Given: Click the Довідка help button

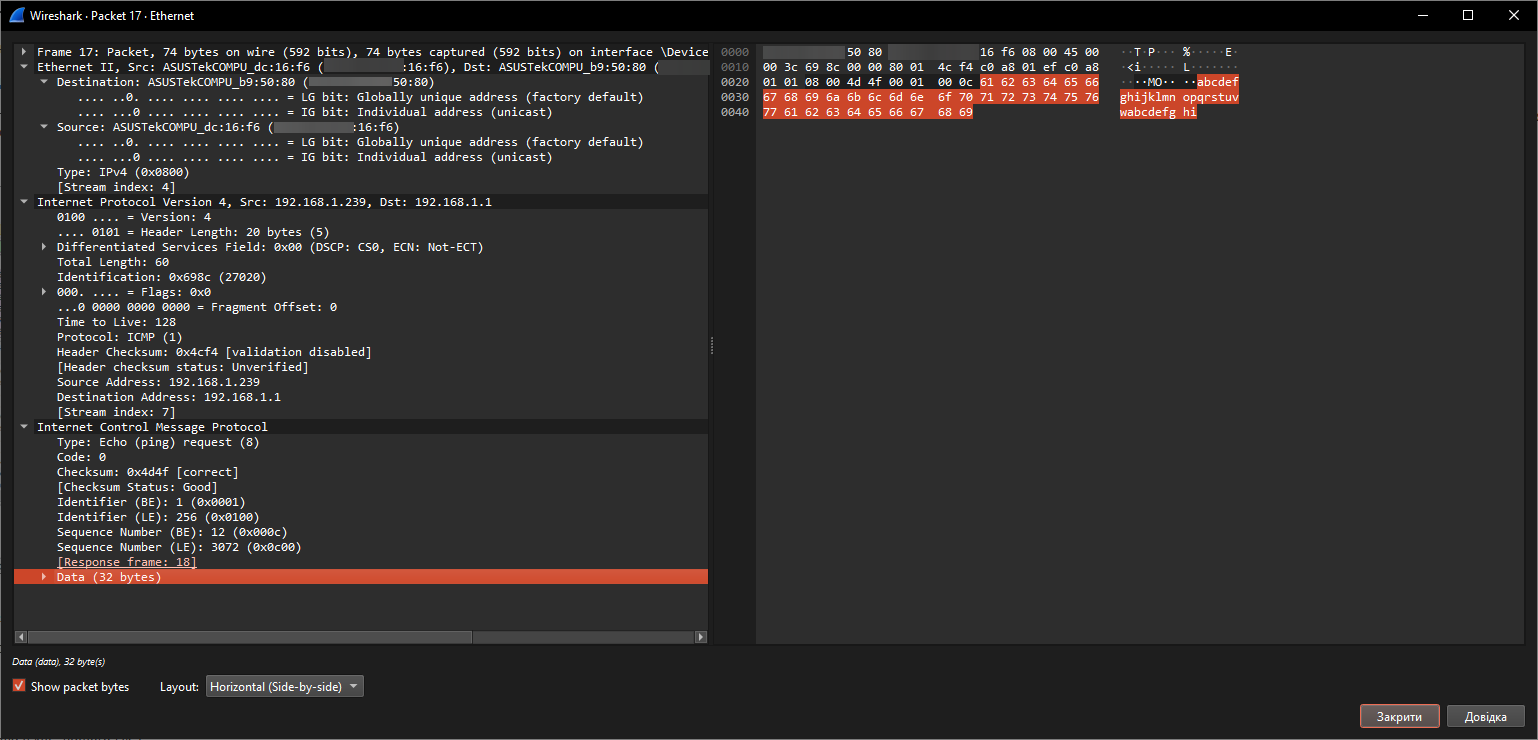Looking at the screenshot, I should click(1485, 717).
